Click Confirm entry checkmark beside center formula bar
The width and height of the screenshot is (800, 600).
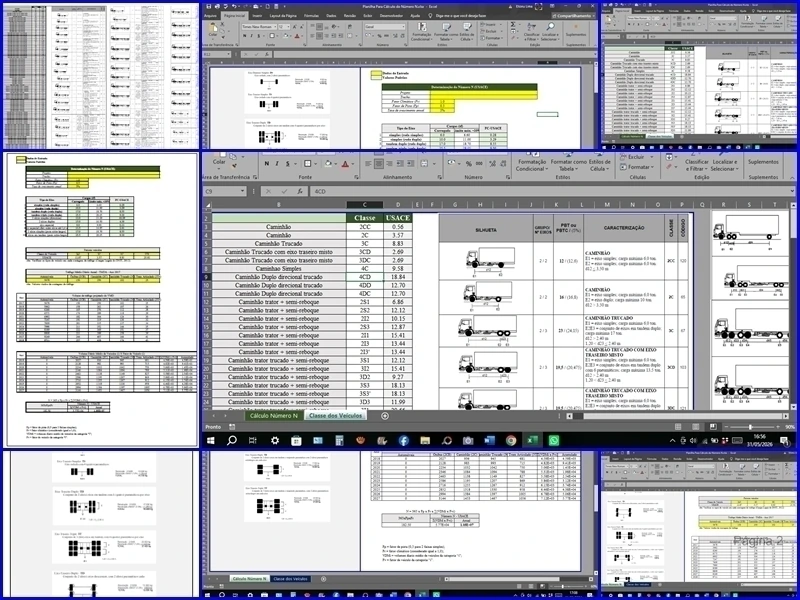click(x=284, y=191)
